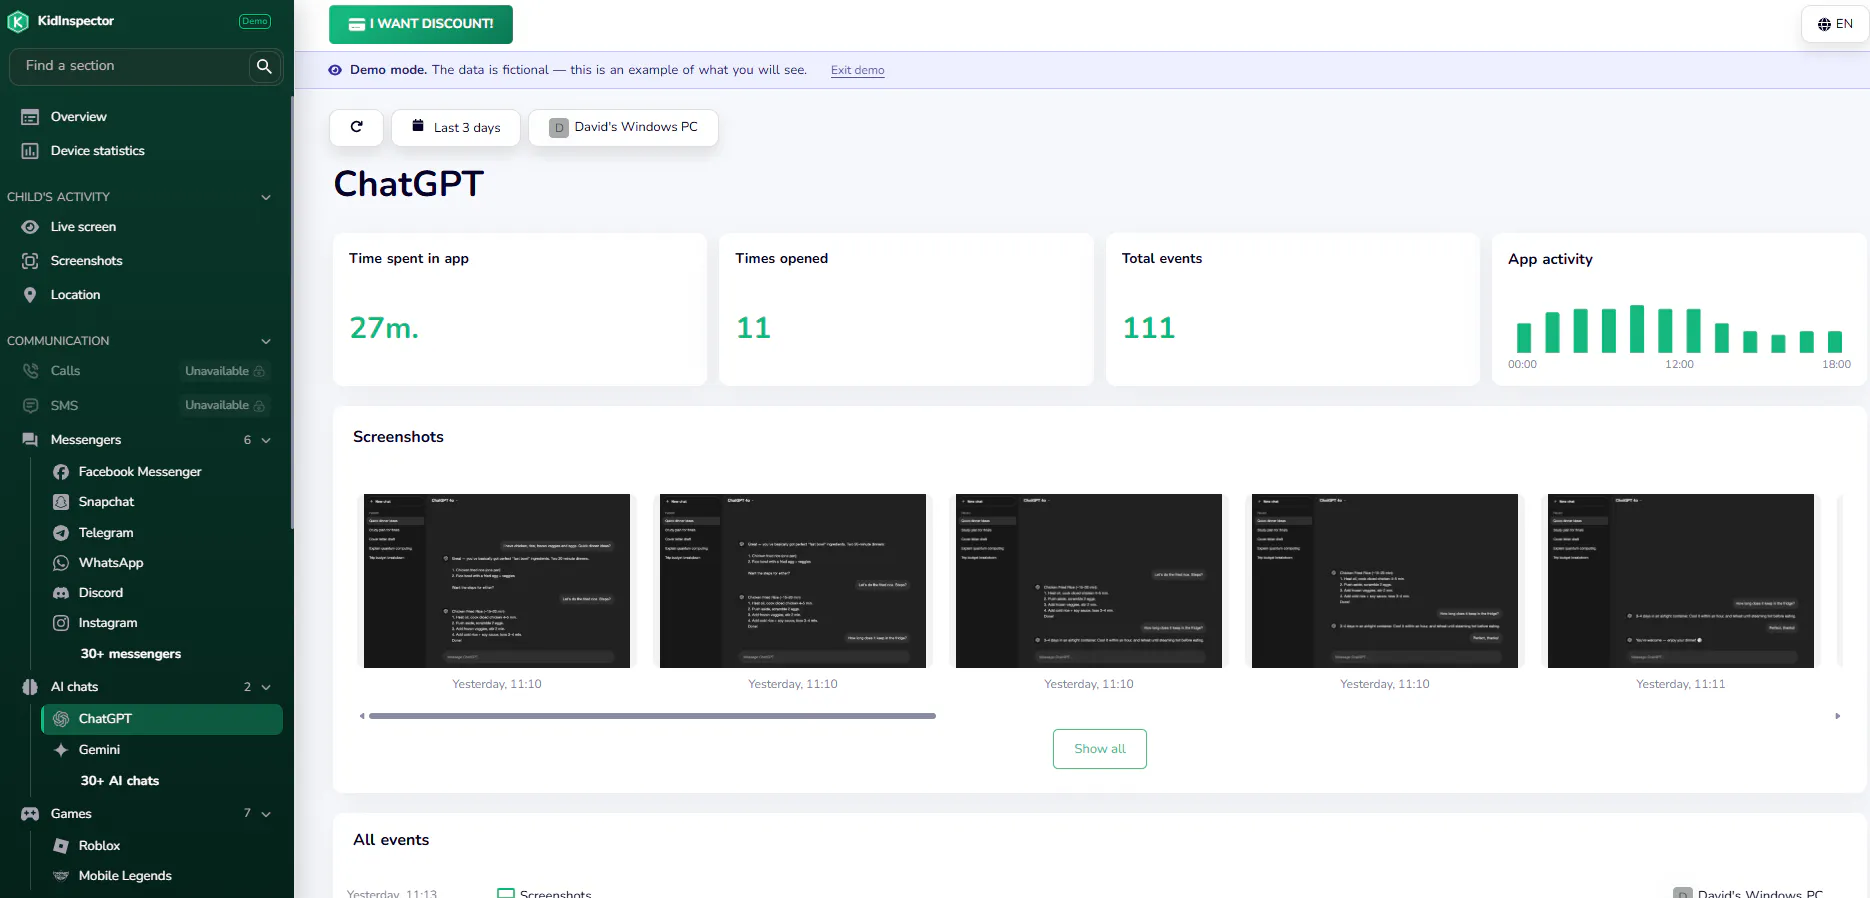Collapse the Games group chevron
The width and height of the screenshot is (1870, 898).
[266, 814]
